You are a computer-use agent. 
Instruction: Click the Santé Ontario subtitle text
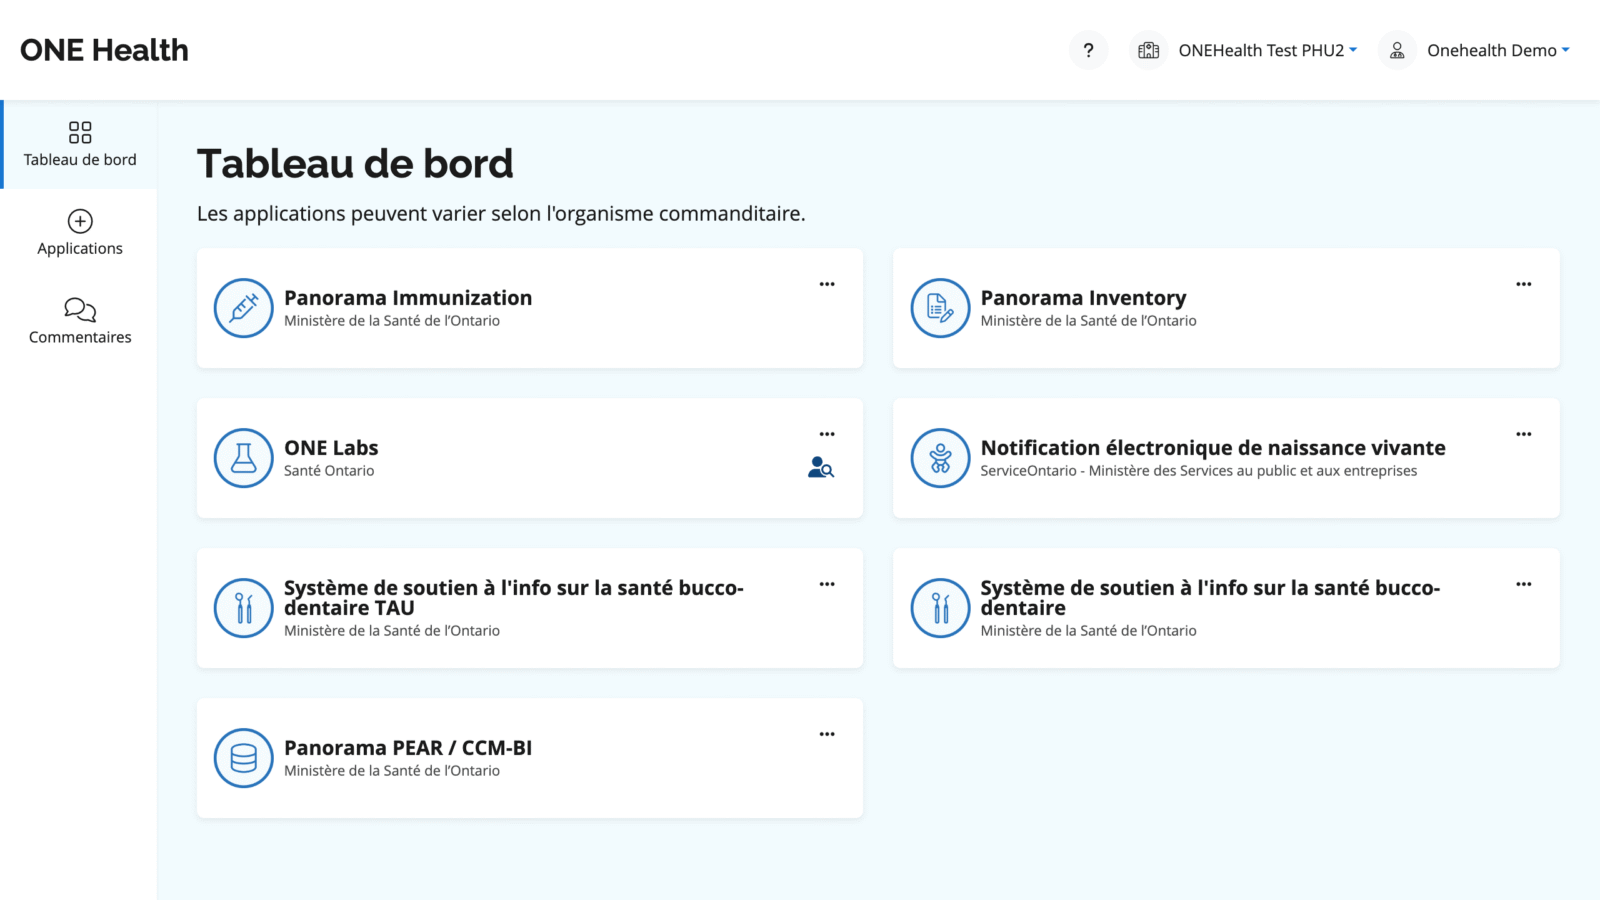click(329, 471)
